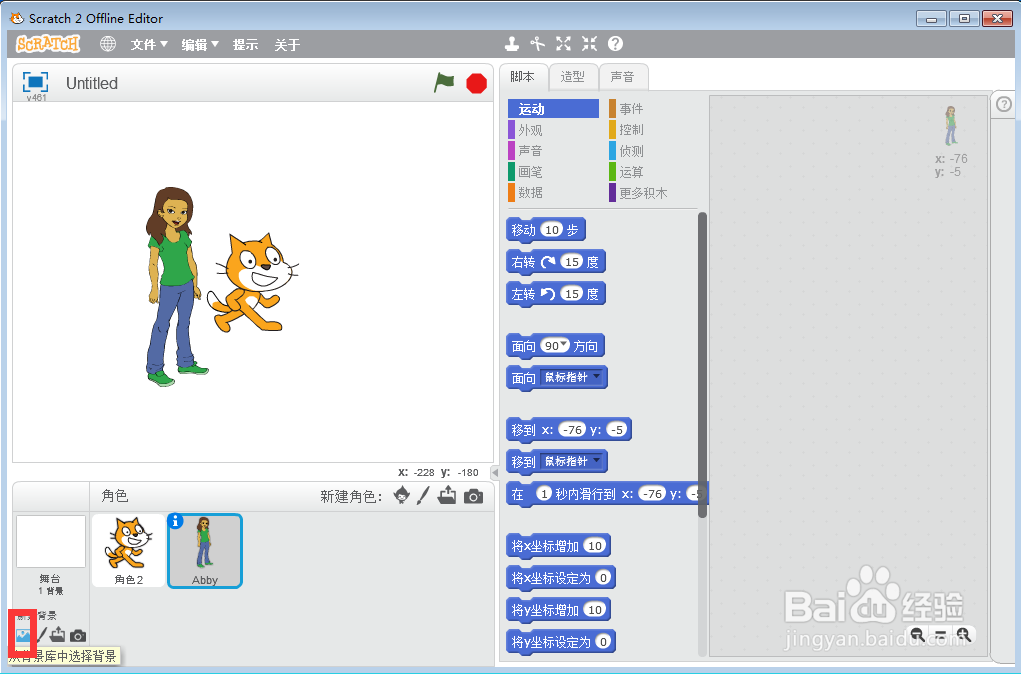Click the Scratch logo
This screenshot has width=1021, height=674.
pyautogui.click(x=48, y=44)
